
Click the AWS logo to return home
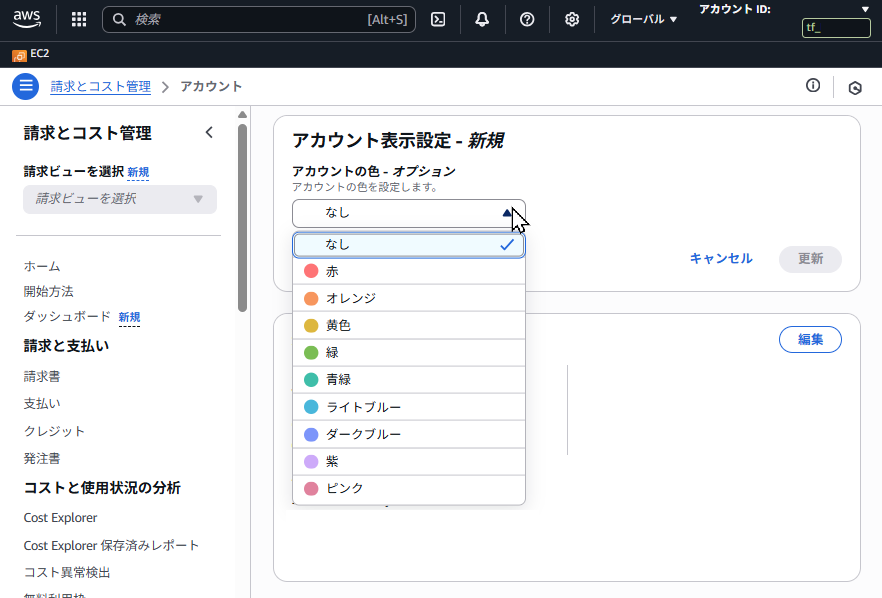27,17
